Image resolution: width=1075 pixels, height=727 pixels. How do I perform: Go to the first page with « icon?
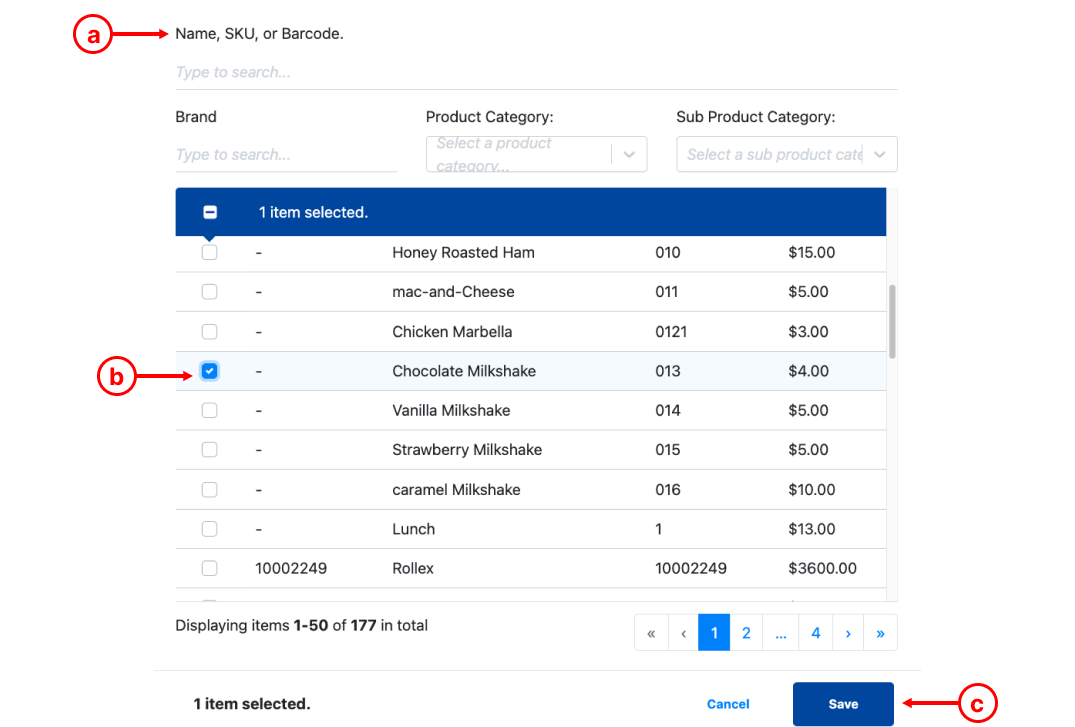[x=651, y=633]
